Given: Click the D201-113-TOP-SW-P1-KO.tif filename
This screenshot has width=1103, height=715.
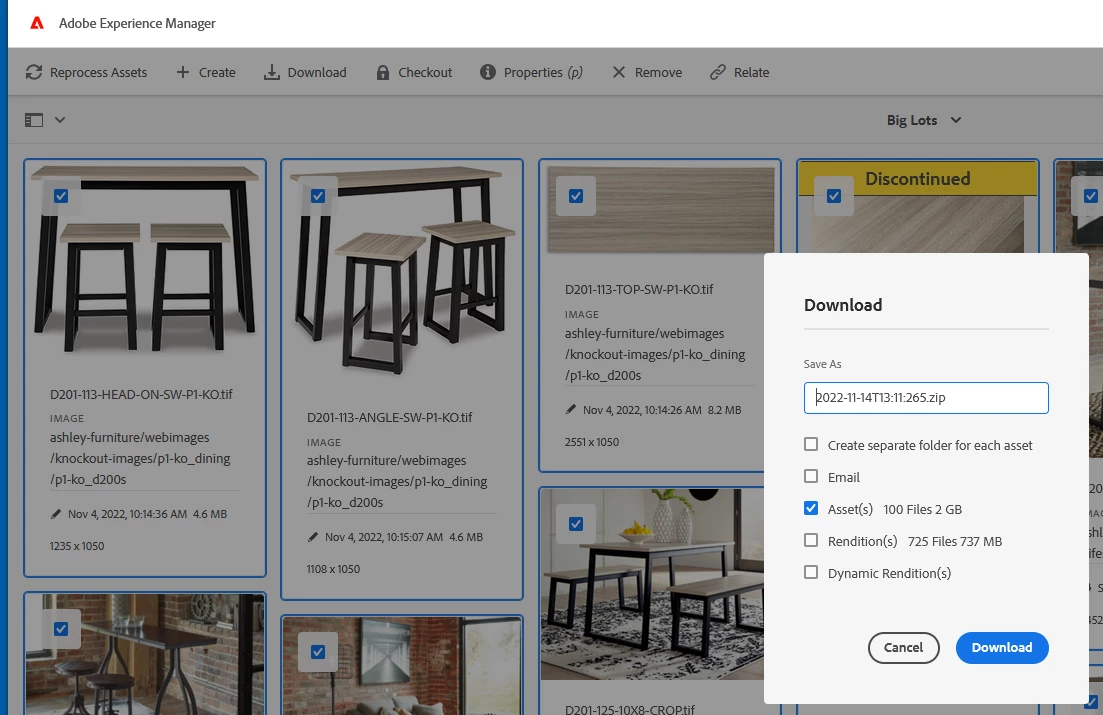Looking at the screenshot, I should (639, 289).
